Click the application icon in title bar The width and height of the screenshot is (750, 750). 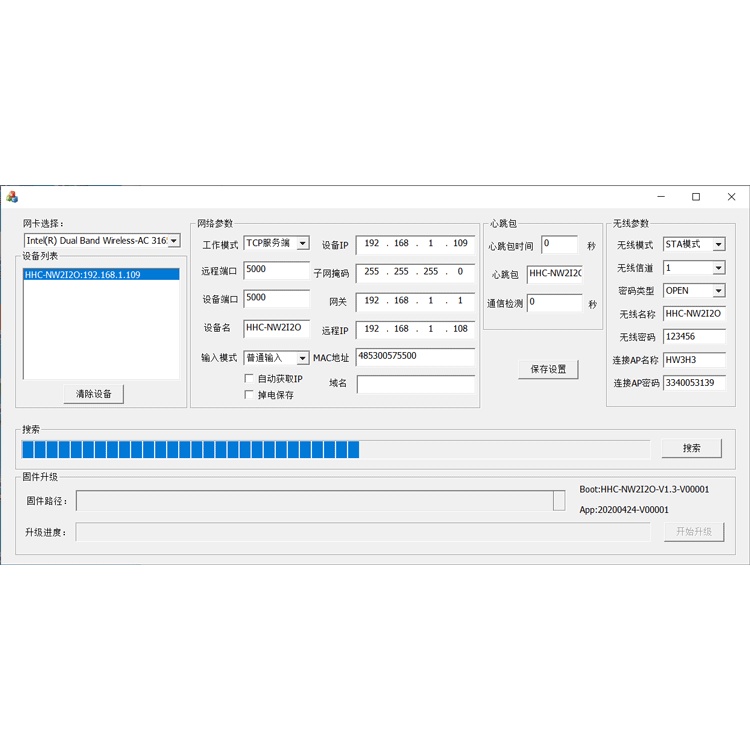[x=12, y=197]
